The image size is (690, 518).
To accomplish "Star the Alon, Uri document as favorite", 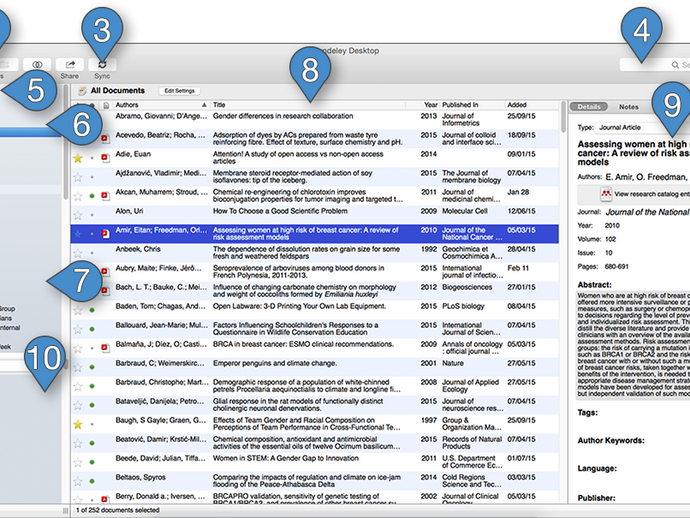I will [x=78, y=215].
